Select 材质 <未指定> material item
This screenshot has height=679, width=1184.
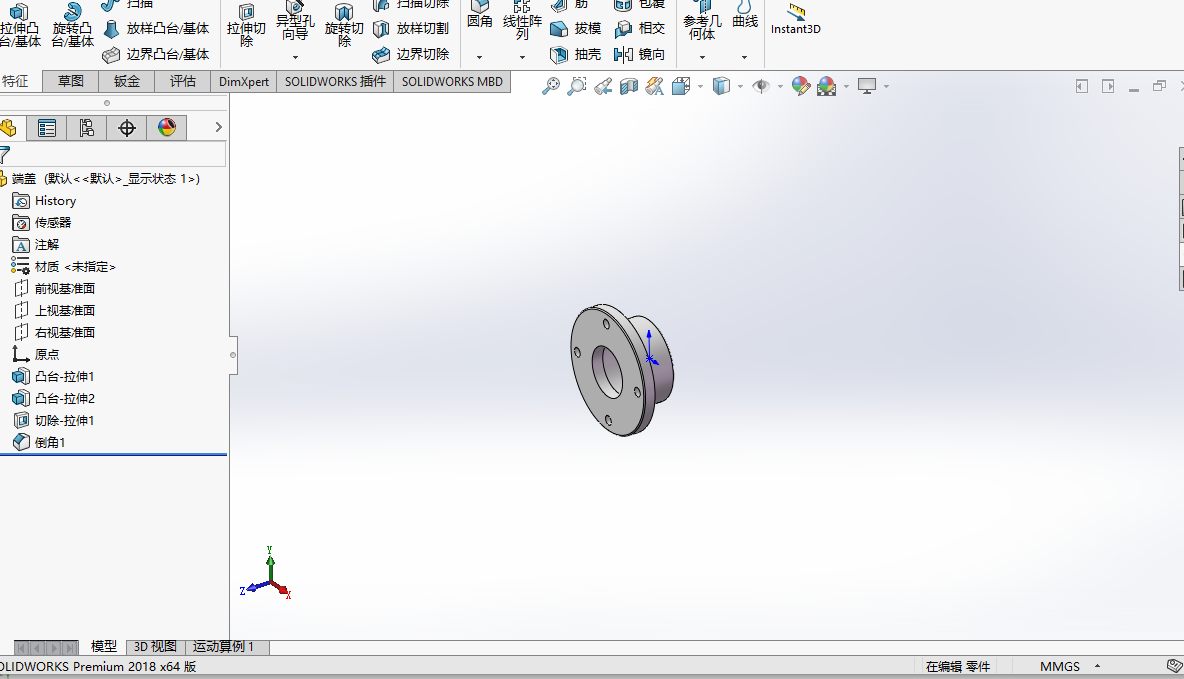(x=63, y=267)
